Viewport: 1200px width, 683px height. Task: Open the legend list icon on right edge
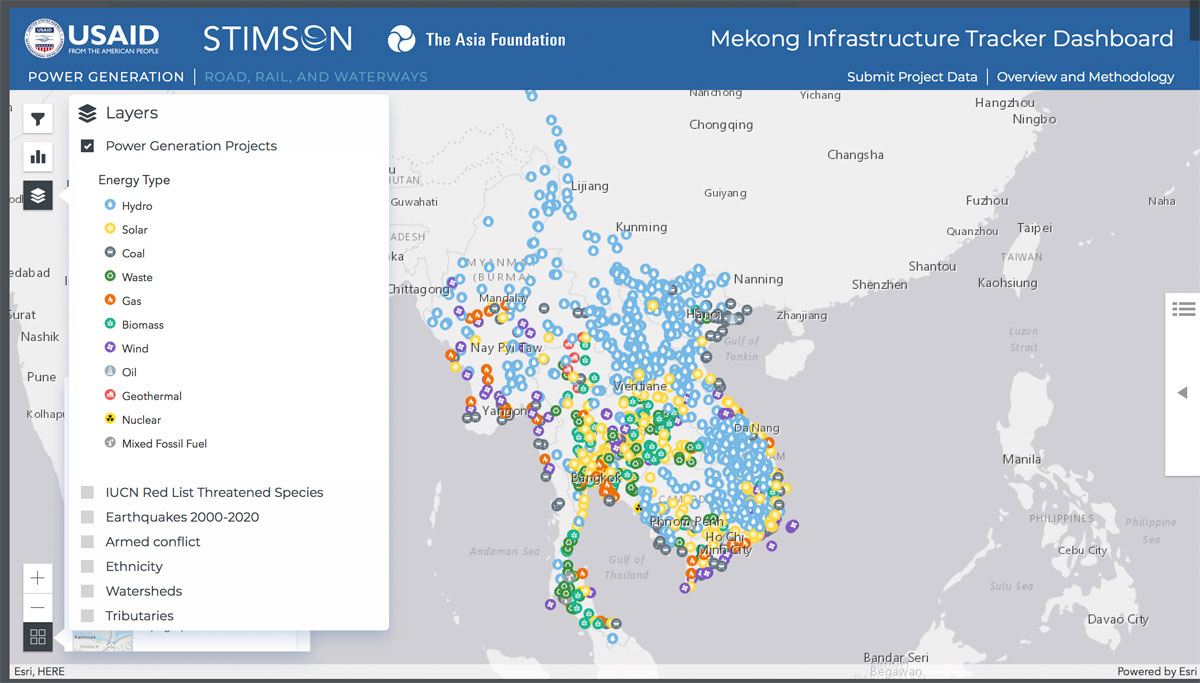(1184, 310)
